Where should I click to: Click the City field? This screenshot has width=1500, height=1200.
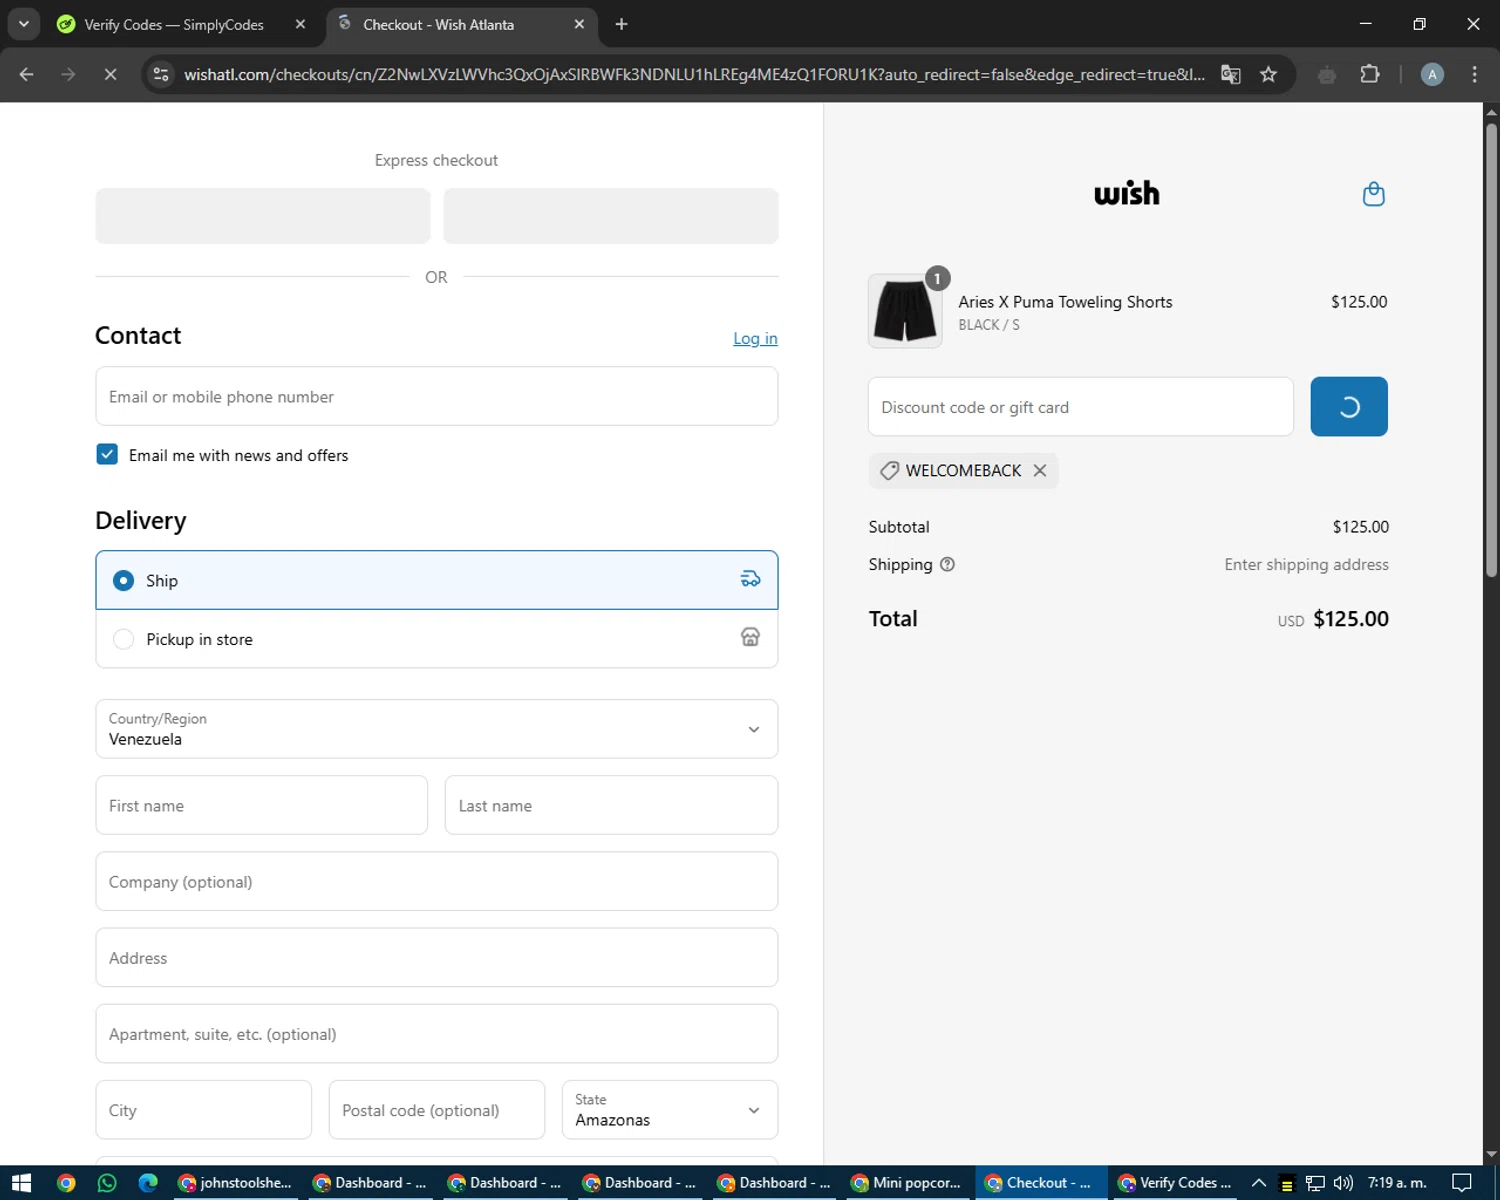point(204,1110)
